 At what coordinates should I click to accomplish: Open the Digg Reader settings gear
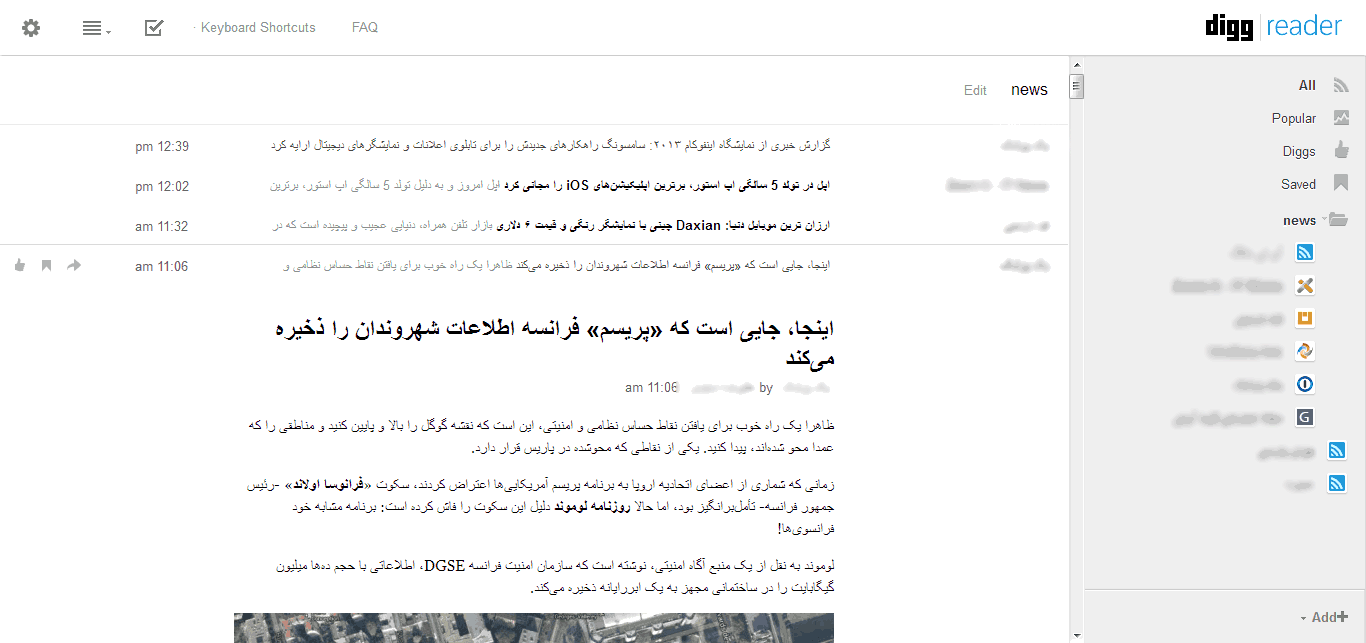coord(30,28)
